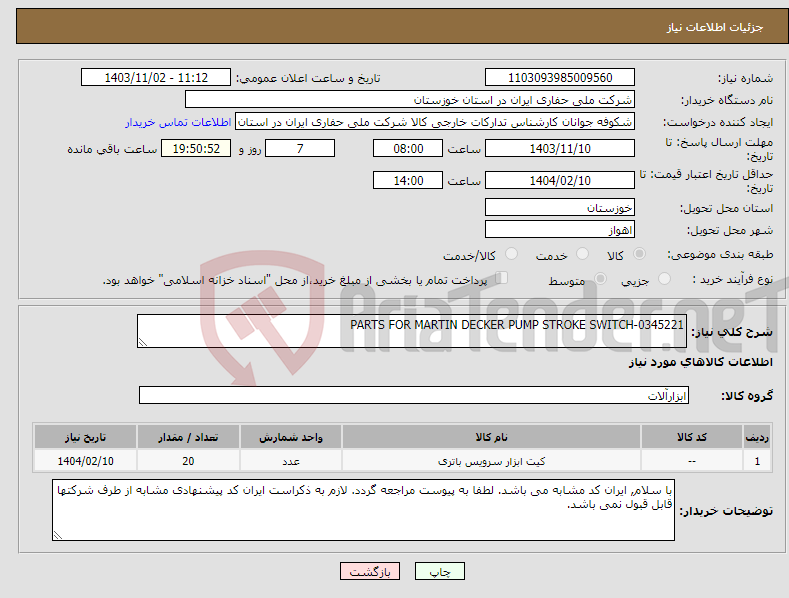Click the resize handle of the description box

click(143, 342)
